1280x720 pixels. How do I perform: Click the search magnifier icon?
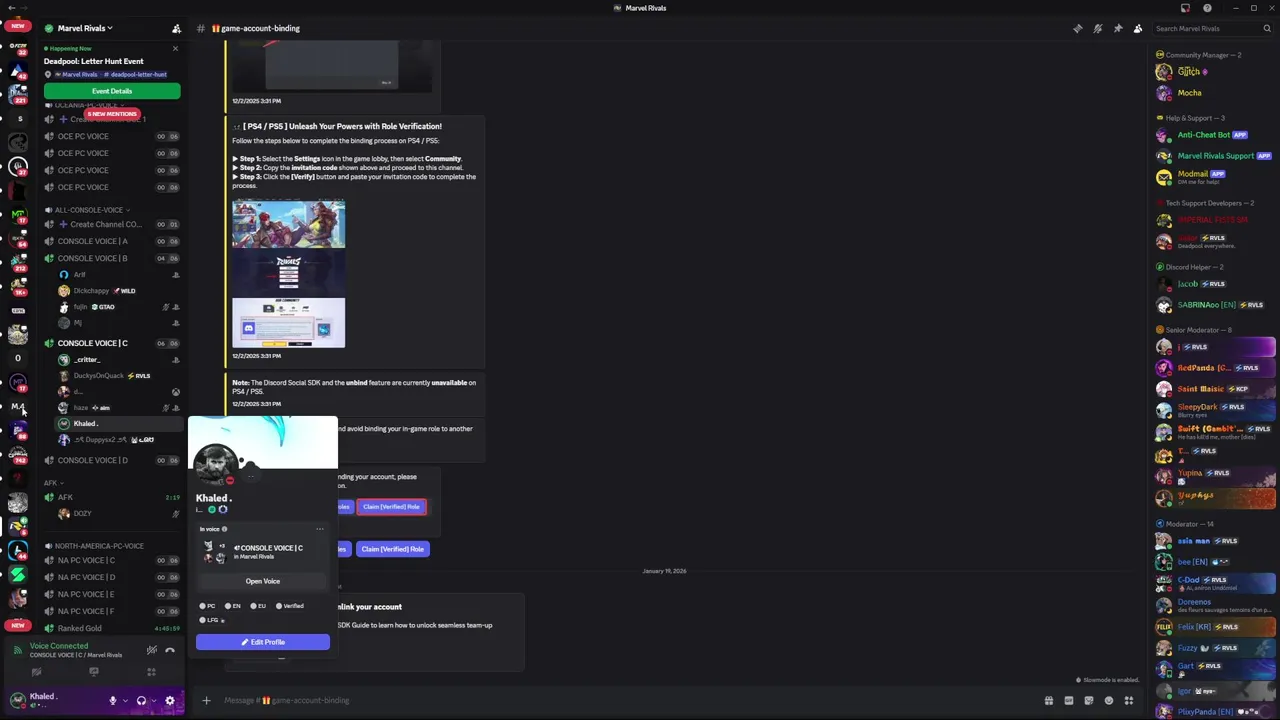1268,28
